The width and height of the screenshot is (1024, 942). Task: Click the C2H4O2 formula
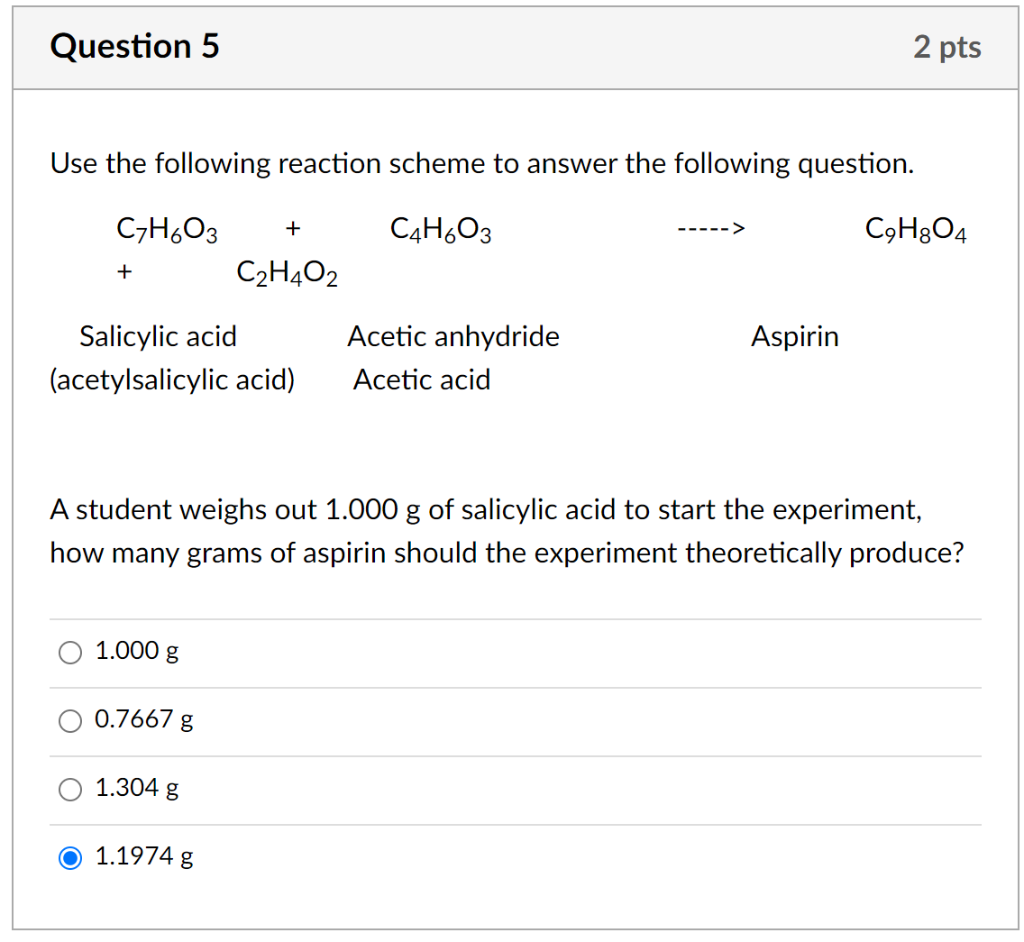click(286, 271)
